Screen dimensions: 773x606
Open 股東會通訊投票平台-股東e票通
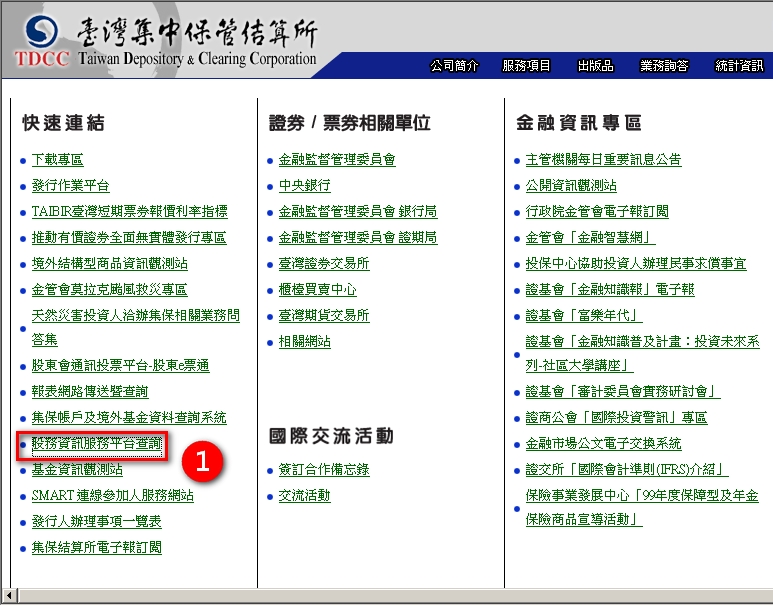[x=121, y=365]
